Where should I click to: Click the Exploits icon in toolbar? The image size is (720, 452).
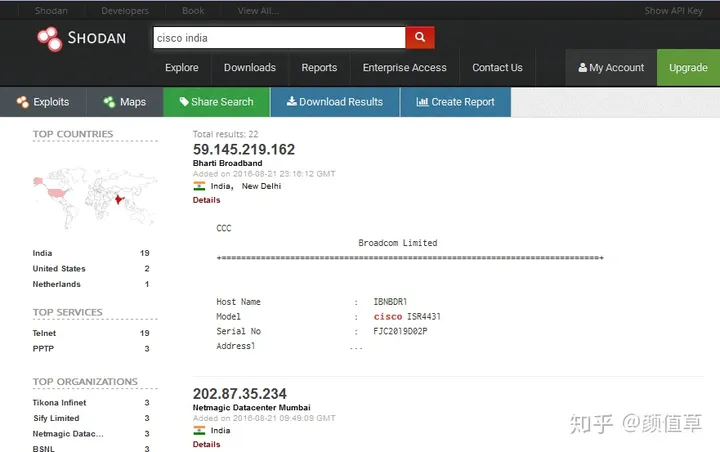click(22, 102)
